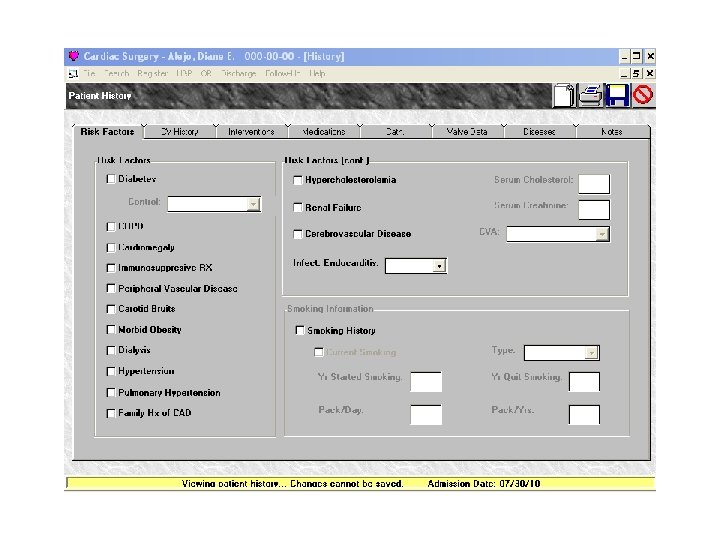Restore down the inner document window
Viewport: 720px width, 540px height.
pyautogui.click(x=636, y=73)
